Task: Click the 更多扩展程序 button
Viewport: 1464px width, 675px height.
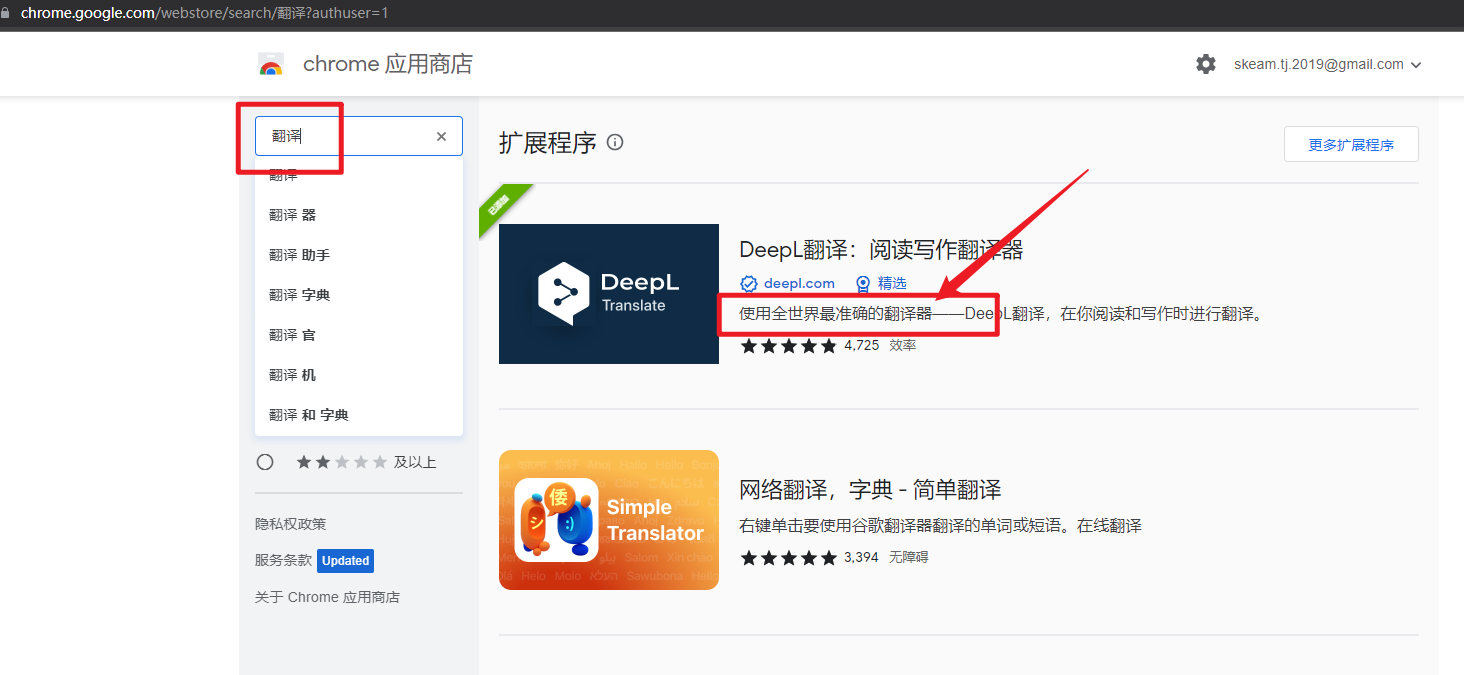Action: 1351,144
